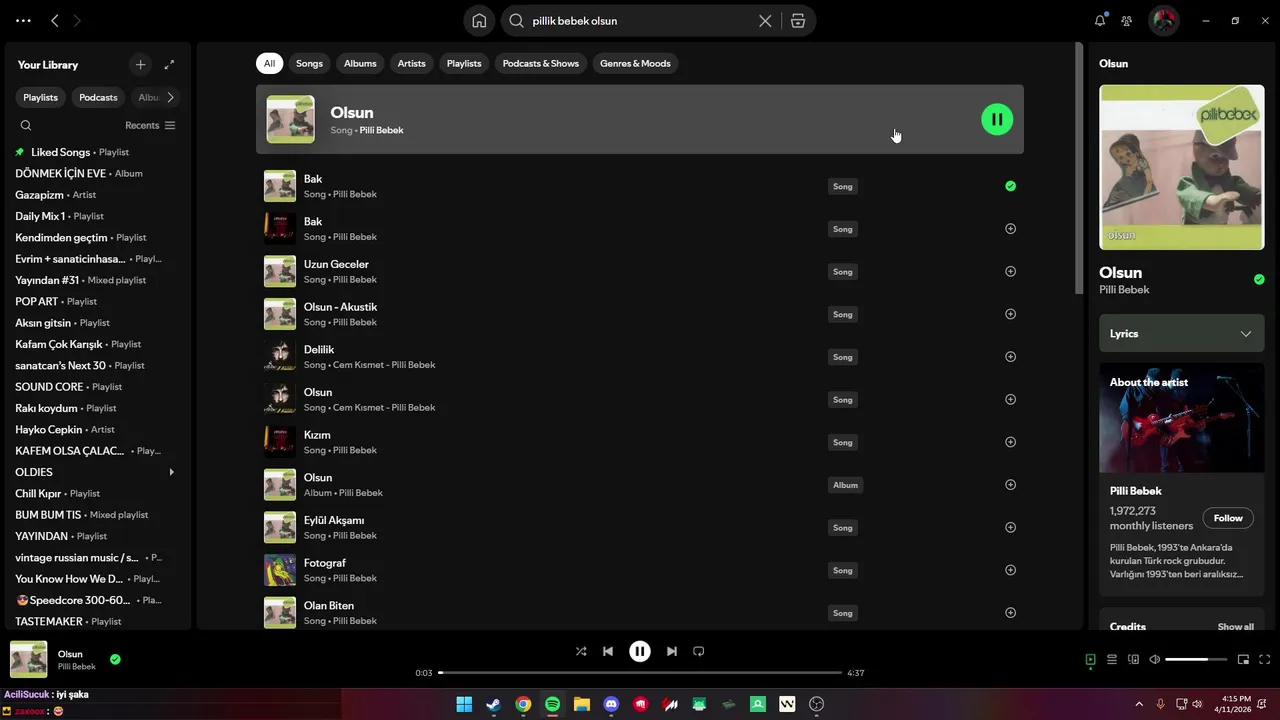This screenshot has width=1280, height=720.
Task: Select the Artists filter tab
Action: pyautogui.click(x=411, y=63)
